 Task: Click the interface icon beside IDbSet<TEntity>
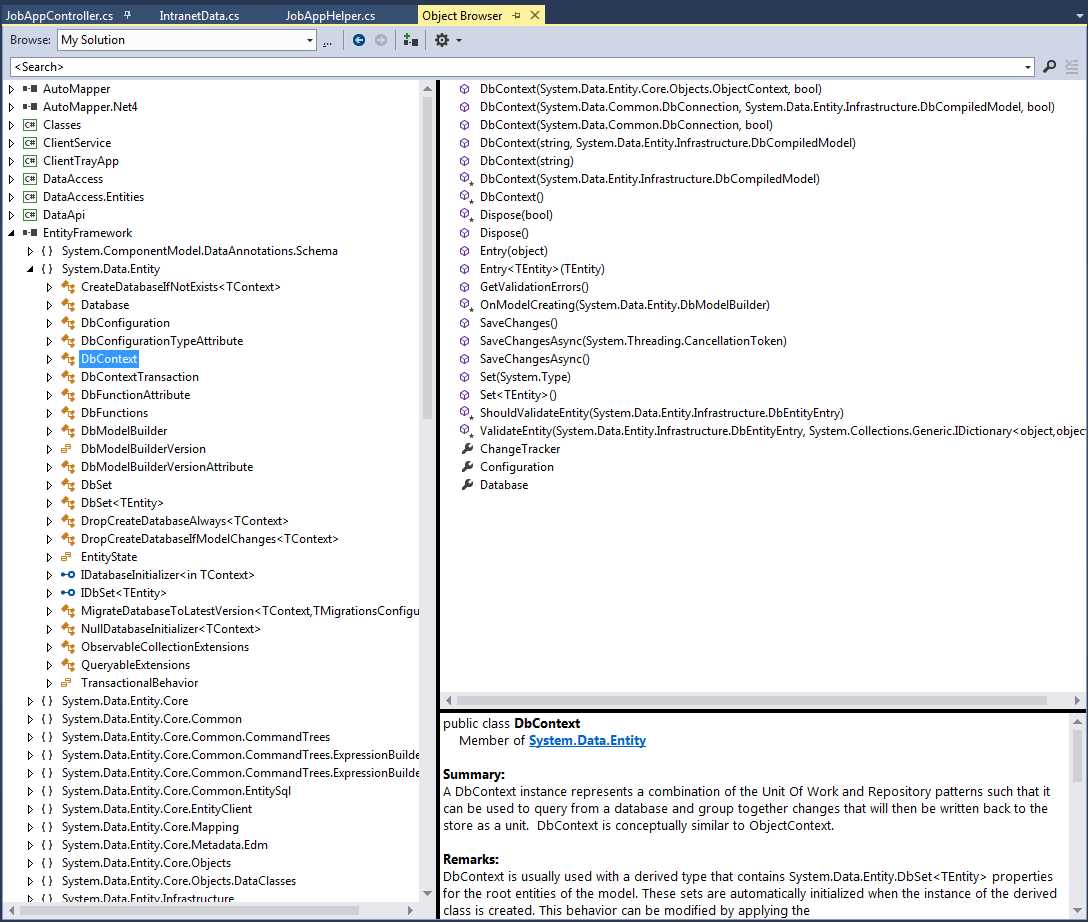pos(68,593)
